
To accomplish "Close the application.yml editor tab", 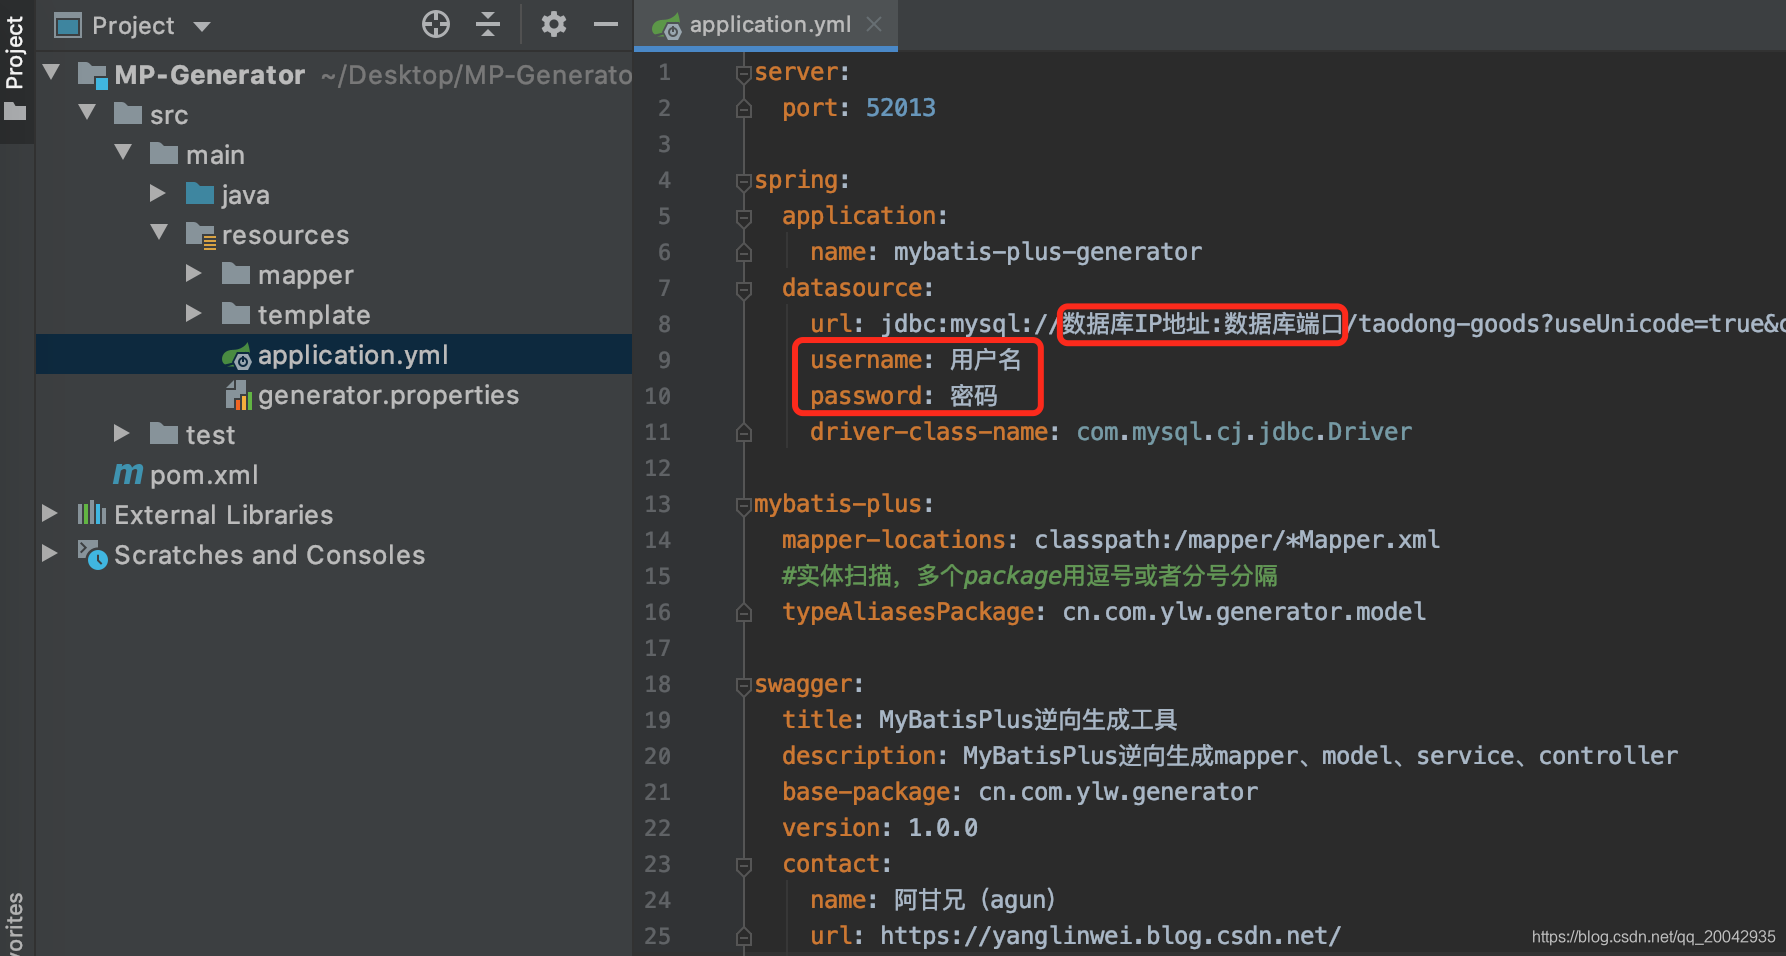I will click(x=874, y=24).
